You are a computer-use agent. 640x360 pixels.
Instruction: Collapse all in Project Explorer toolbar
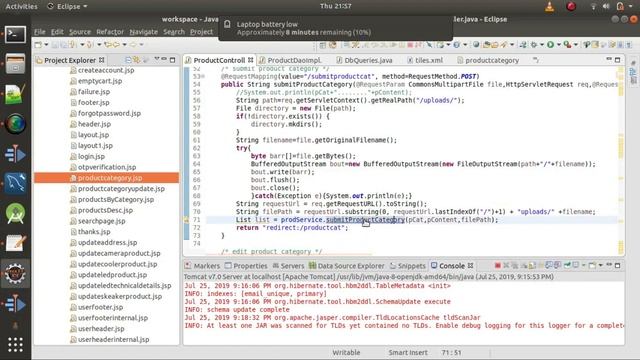point(128,60)
